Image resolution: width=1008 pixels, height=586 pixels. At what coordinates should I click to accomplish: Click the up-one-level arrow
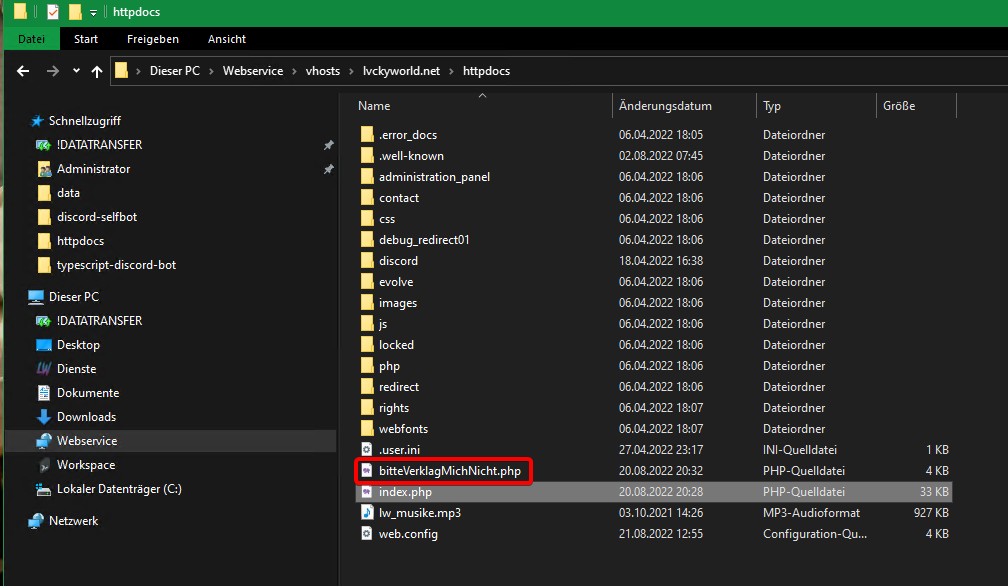(97, 71)
